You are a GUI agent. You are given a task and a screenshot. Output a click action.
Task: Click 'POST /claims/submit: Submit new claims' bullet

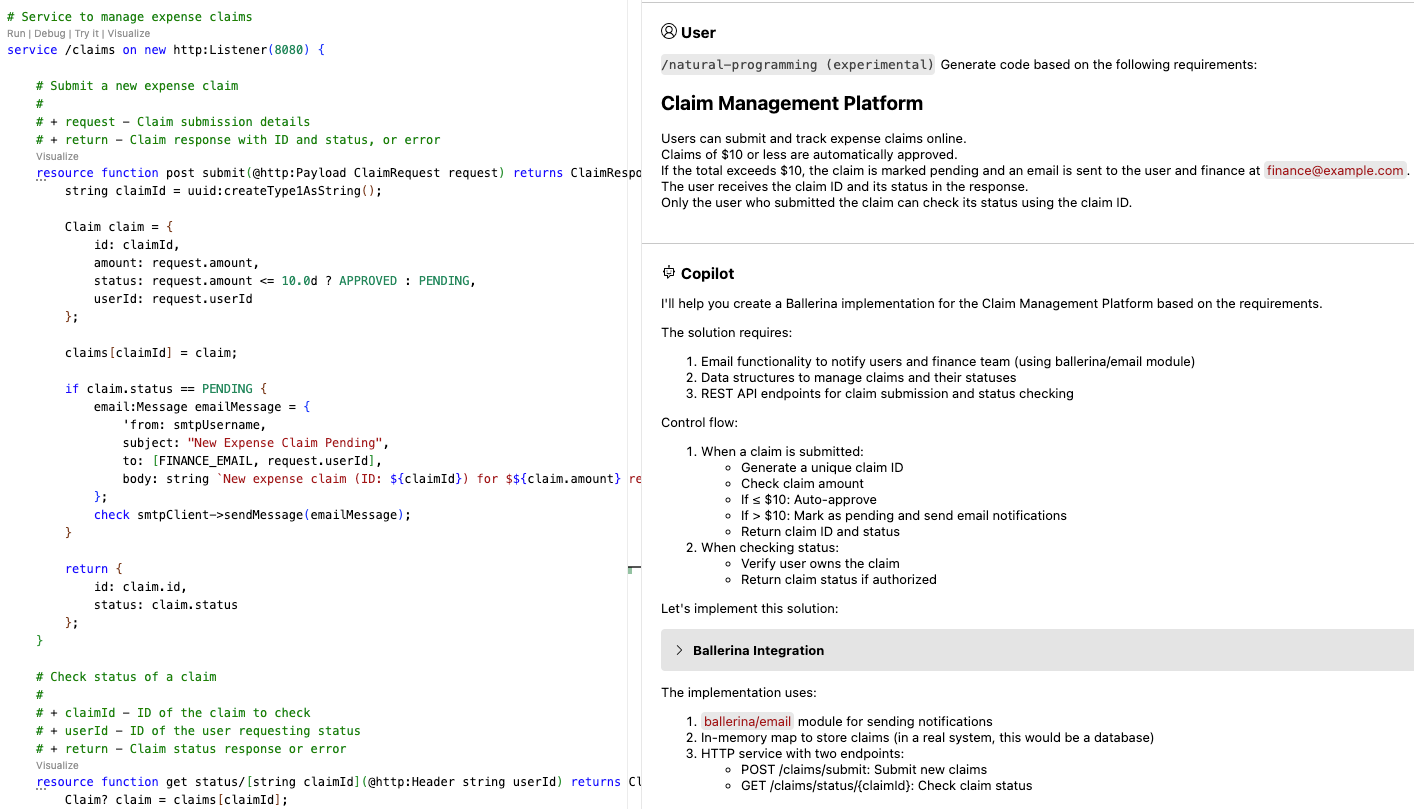pos(864,769)
